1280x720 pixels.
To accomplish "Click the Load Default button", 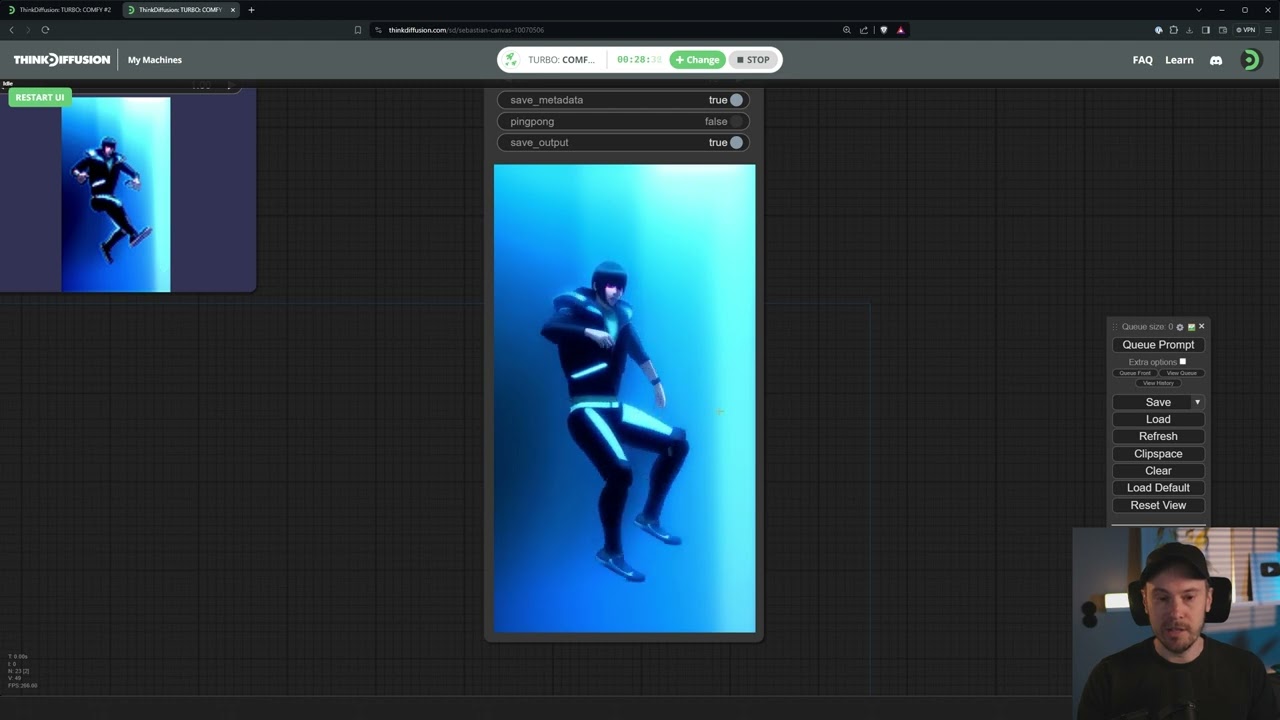I will click(x=1158, y=488).
